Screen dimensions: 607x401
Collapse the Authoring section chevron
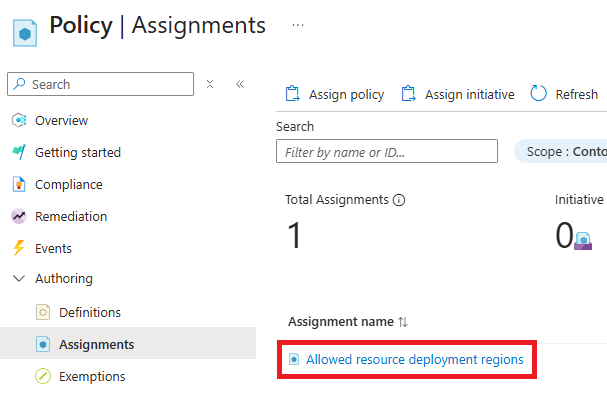[x=19, y=279]
